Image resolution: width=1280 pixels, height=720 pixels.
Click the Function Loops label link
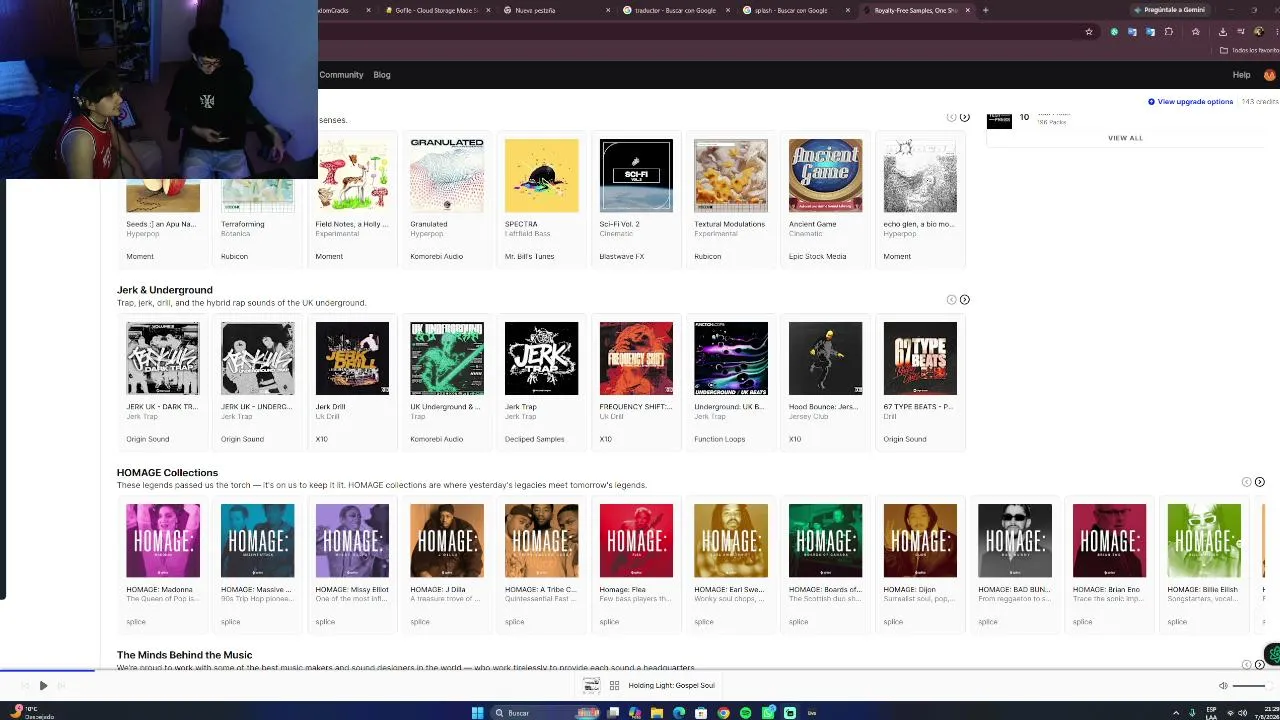point(719,439)
